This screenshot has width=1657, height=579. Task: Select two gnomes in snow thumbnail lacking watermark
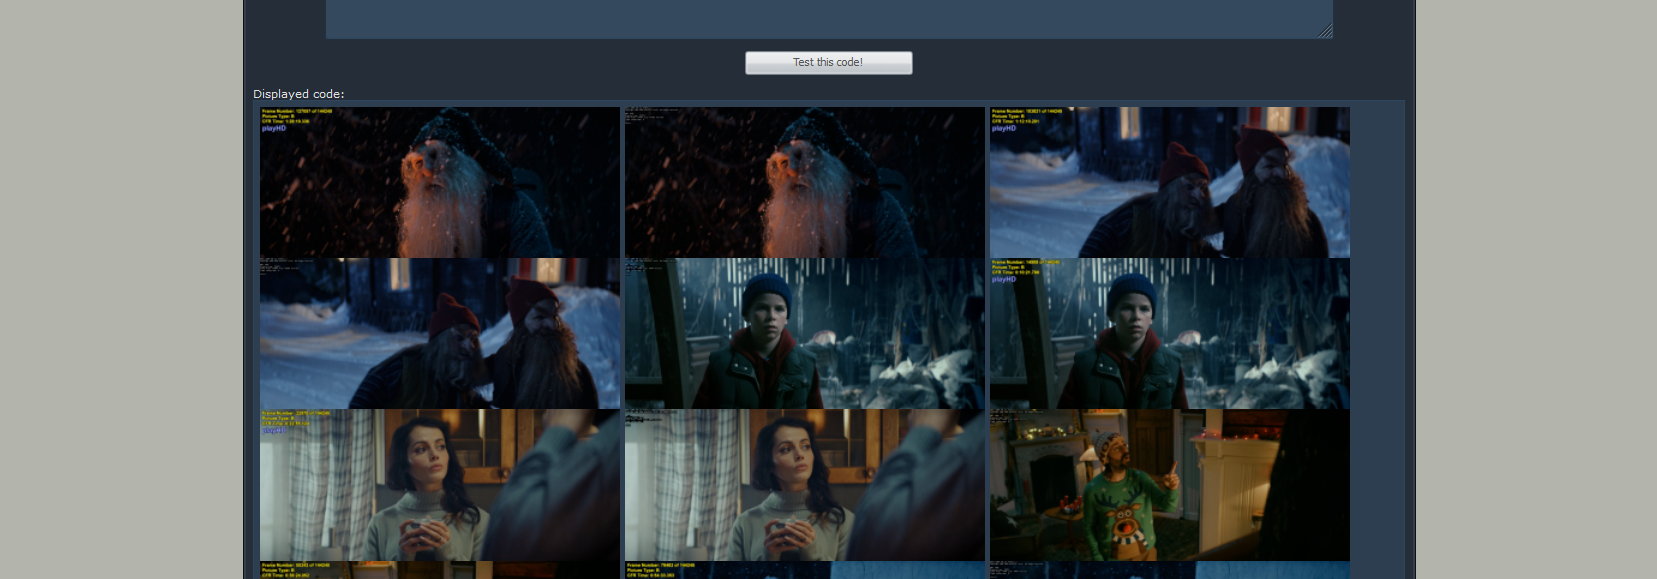(x=439, y=333)
